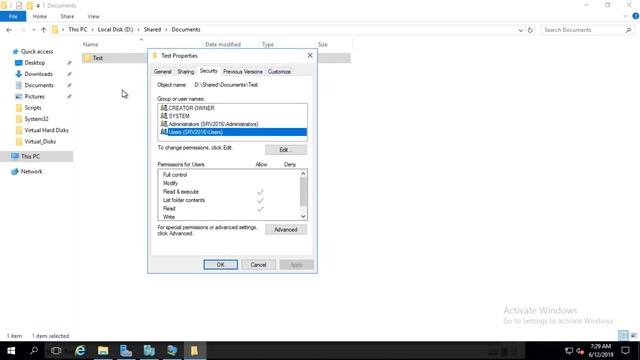Open Desktop in Quick access
The width and height of the screenshot is (640, 360).
[35, 63]
